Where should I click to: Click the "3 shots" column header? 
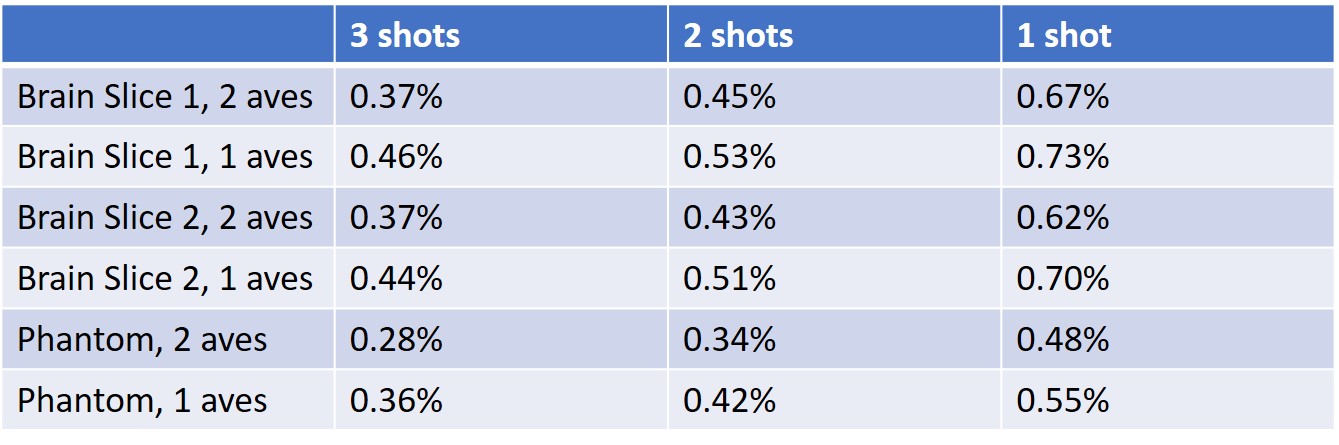click(x=405, y=37)
